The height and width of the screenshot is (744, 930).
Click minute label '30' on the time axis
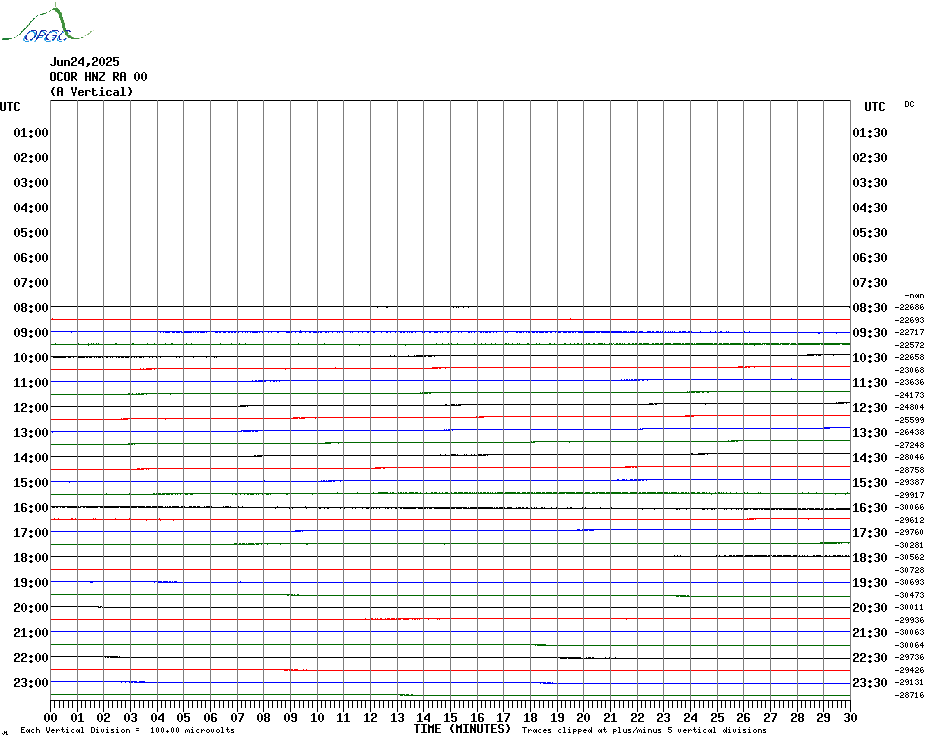click(851, 718)
